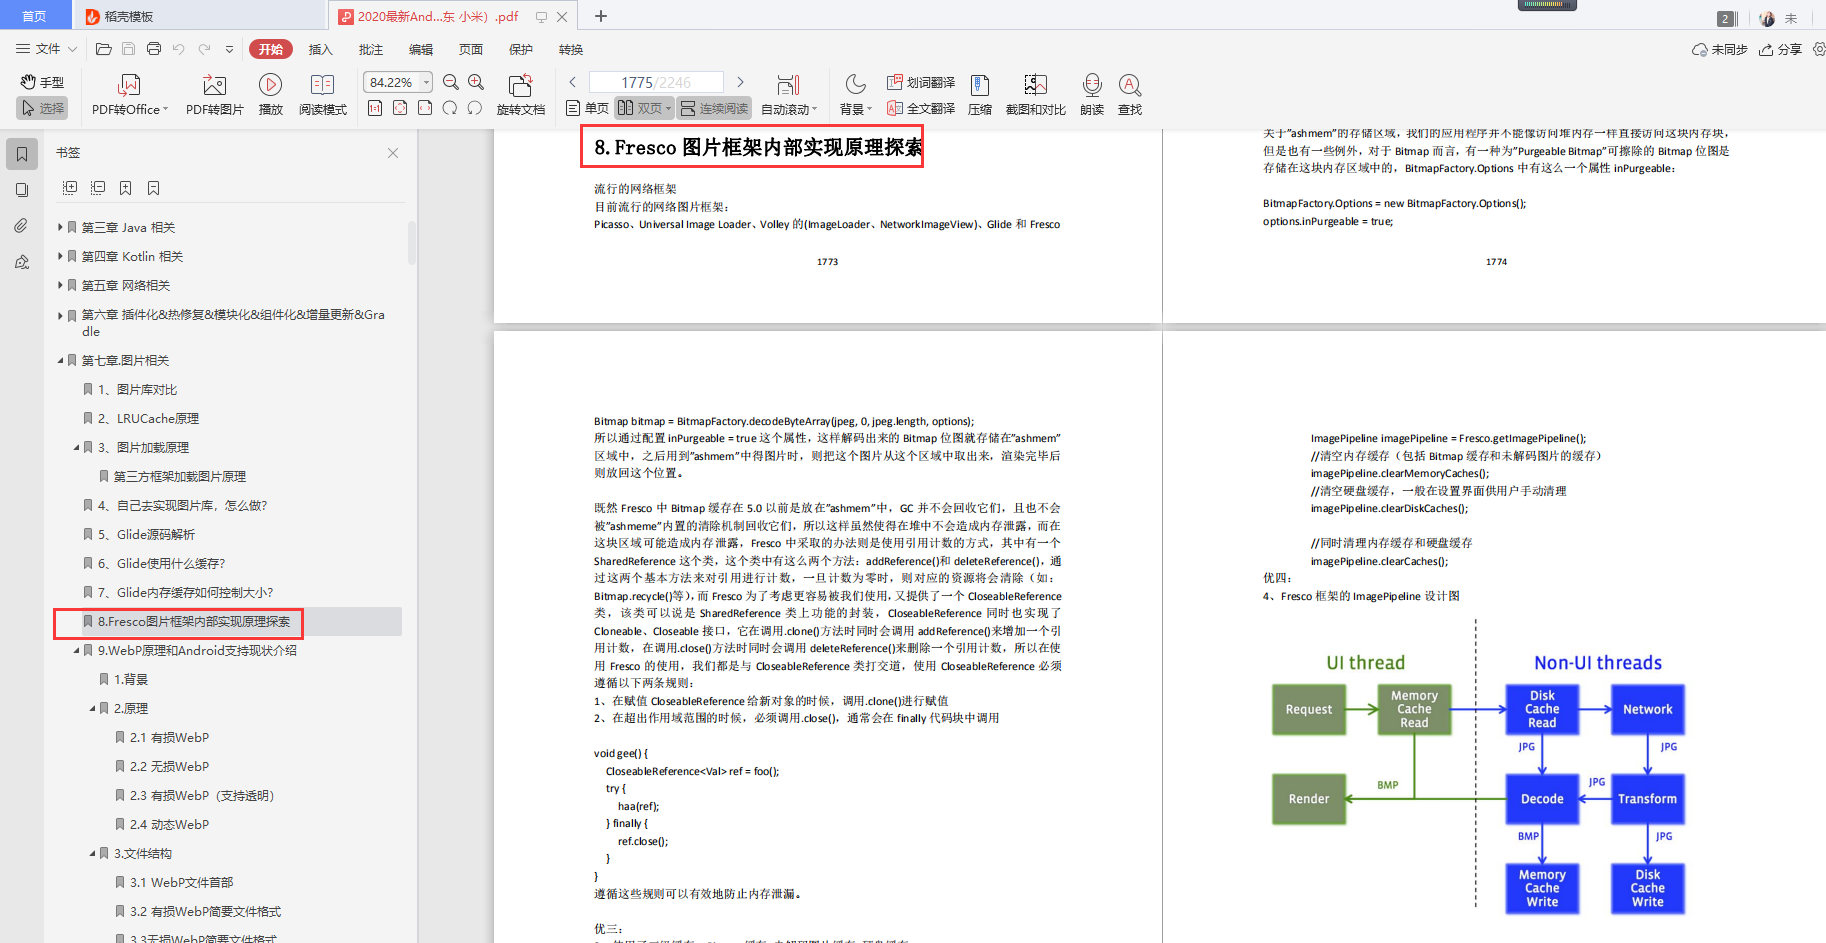1826x943 pixels.
Task: Switch to the 页面 ribbon tab
Action: 471,49
